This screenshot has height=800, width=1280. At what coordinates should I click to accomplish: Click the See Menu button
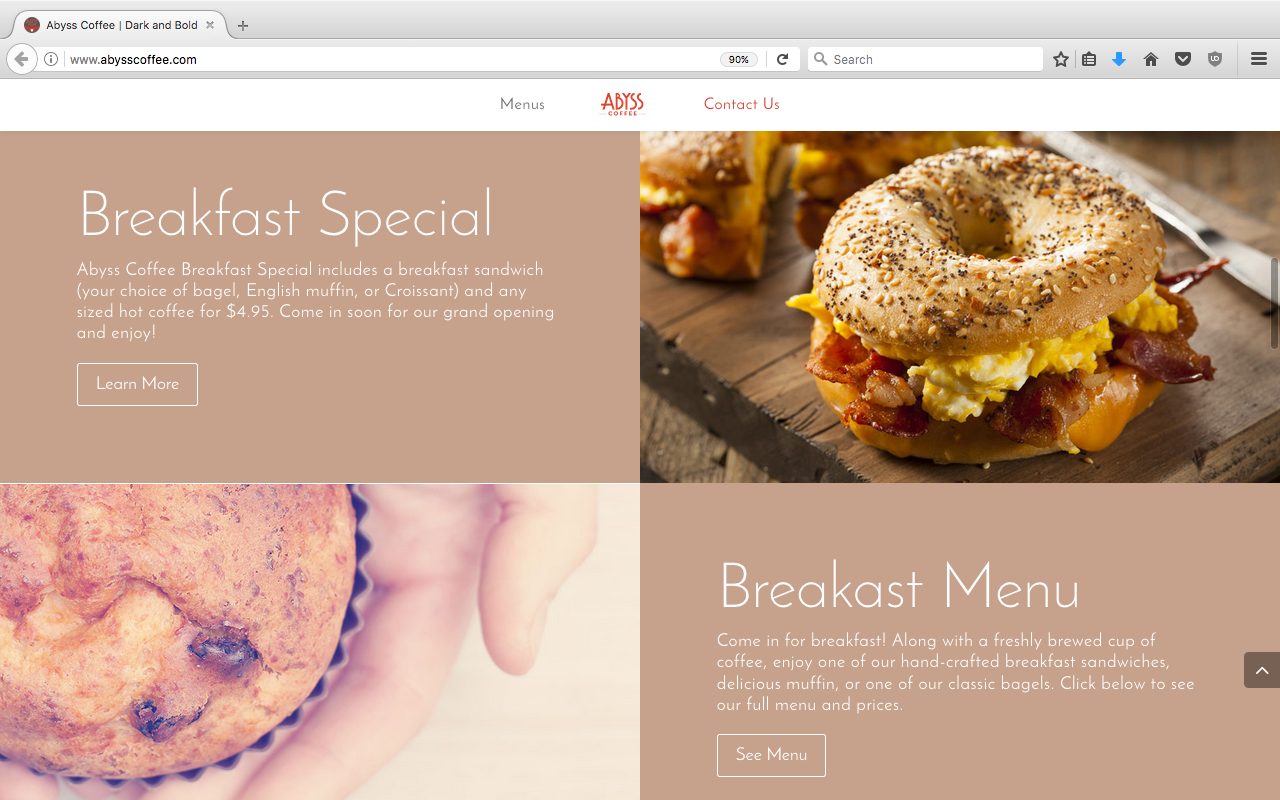[x=771, y=755]
